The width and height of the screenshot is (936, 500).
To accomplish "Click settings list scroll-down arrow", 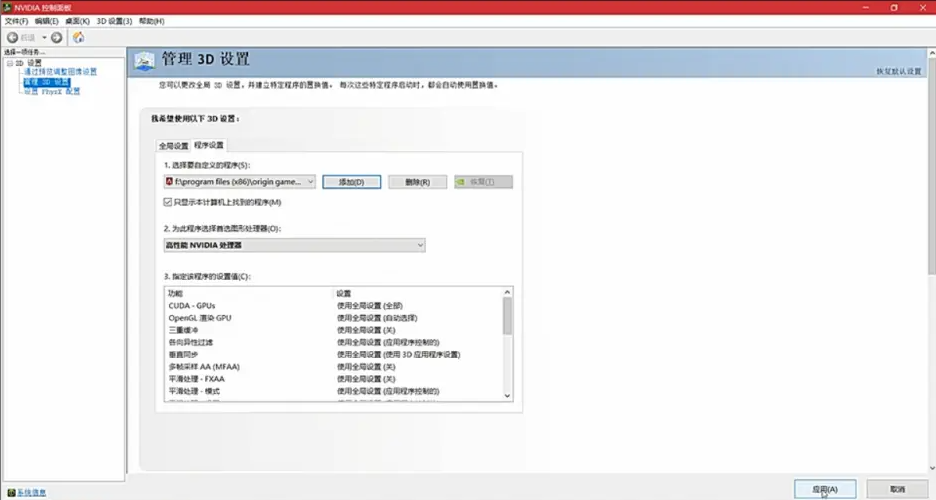I will click(x=507, y=396).
